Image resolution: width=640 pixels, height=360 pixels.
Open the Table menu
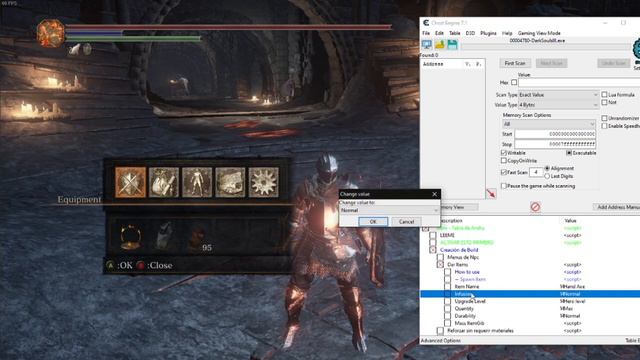pyautogui.click(x=455, y=33)
